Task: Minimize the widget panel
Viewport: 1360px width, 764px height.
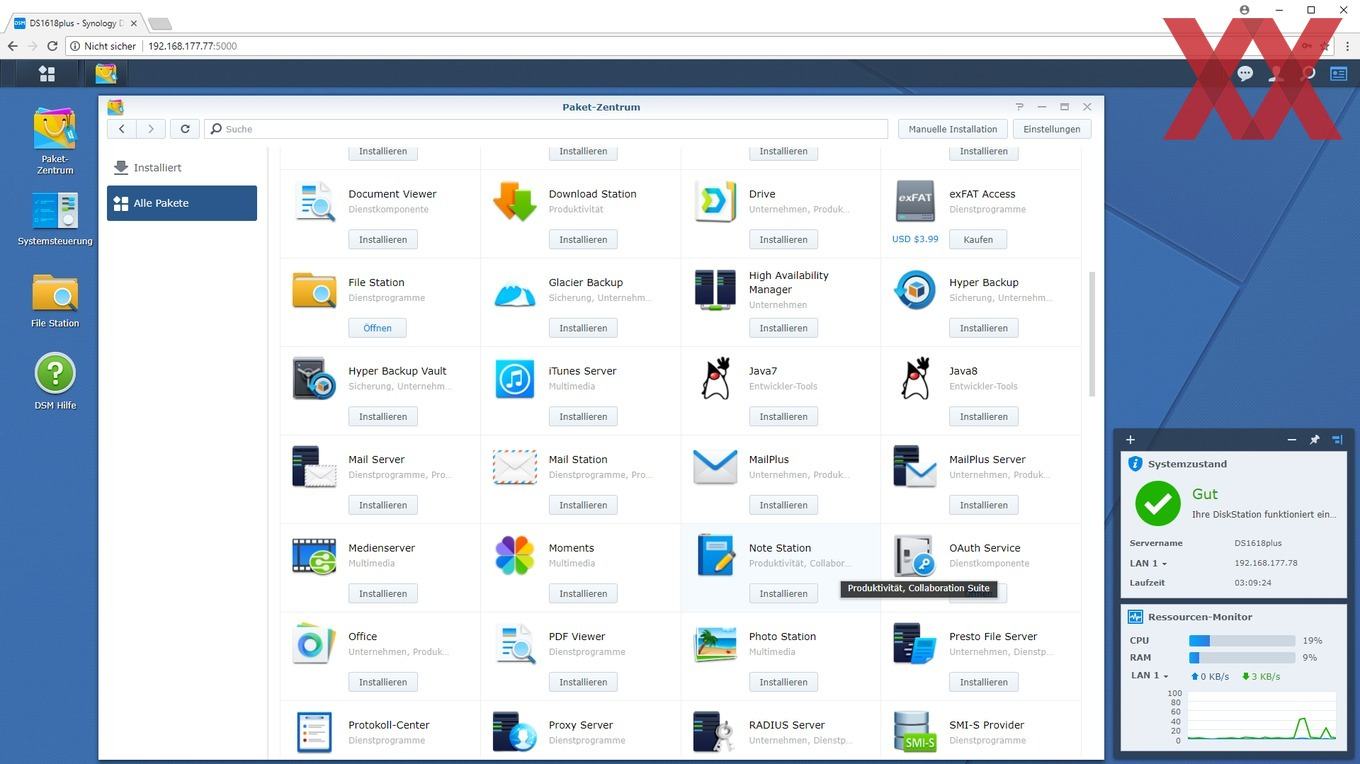Action: pos(1292,439)
